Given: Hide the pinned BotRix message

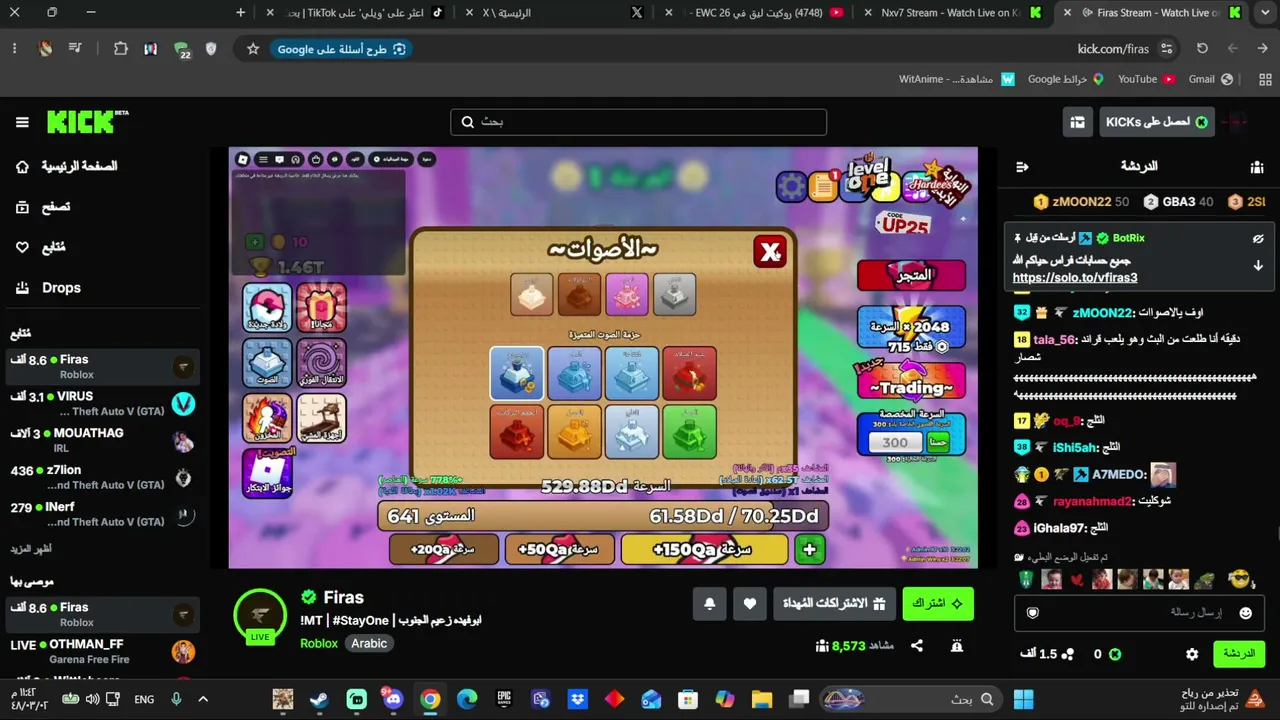Looking at the screenshot, I should [1258, 239].
